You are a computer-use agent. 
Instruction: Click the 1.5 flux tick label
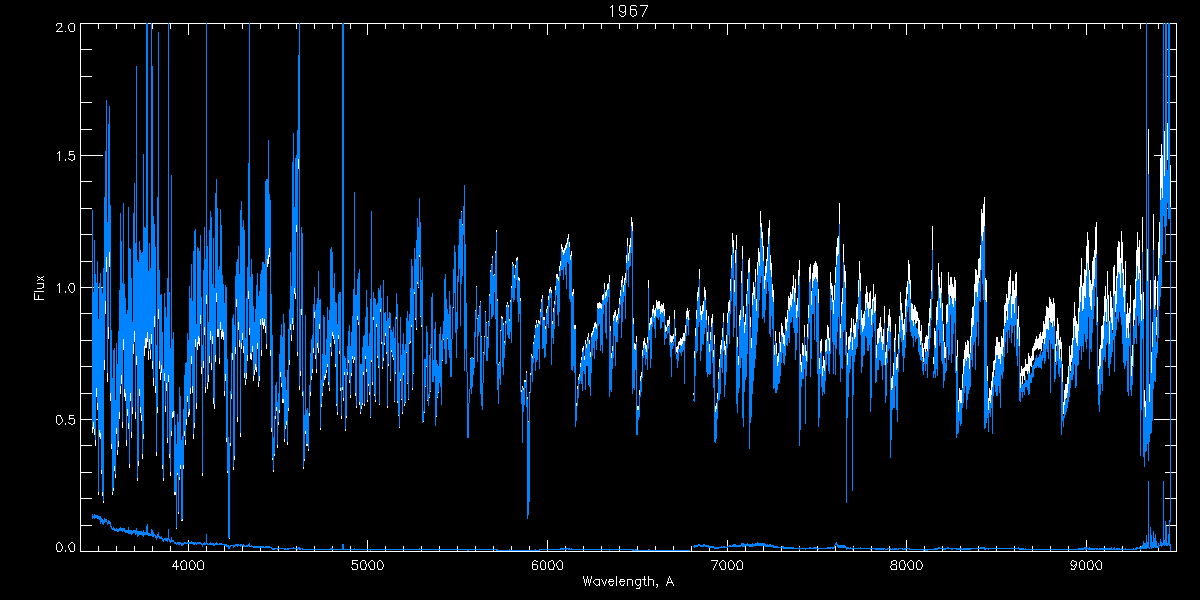coord(64,157)
